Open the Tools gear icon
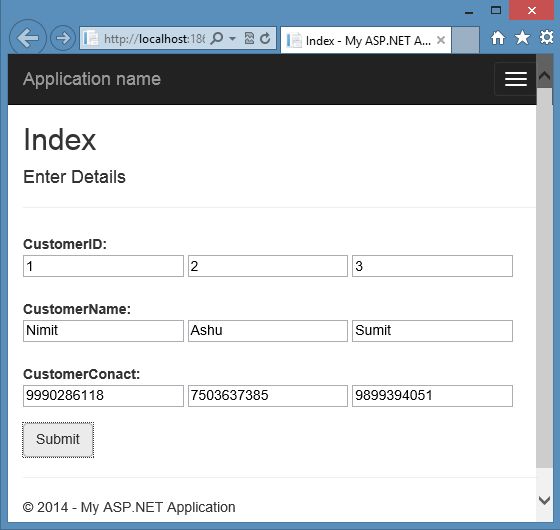The width and height of the screenshot is (560, 530). 546,37
